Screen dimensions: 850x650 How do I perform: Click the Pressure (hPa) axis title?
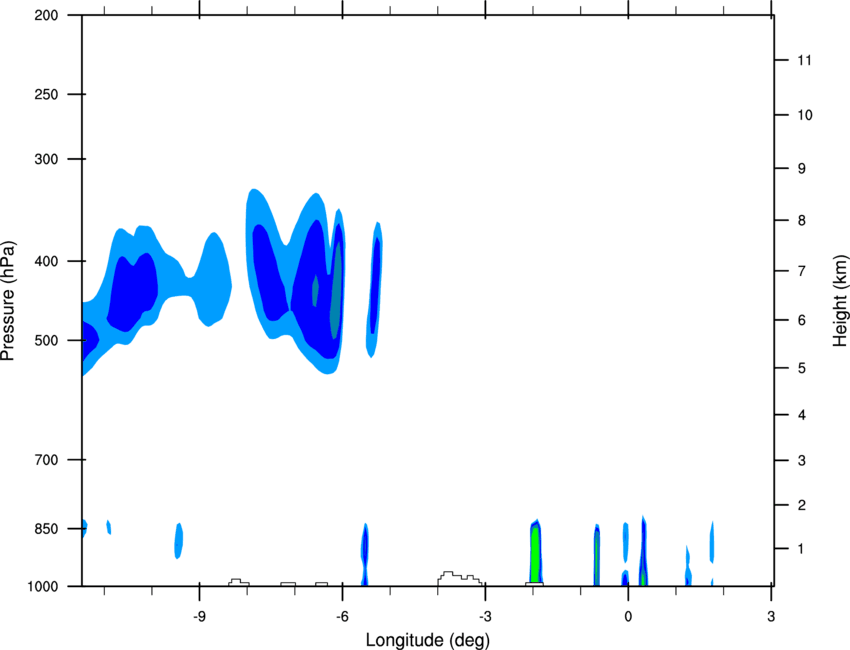(8, 301)
